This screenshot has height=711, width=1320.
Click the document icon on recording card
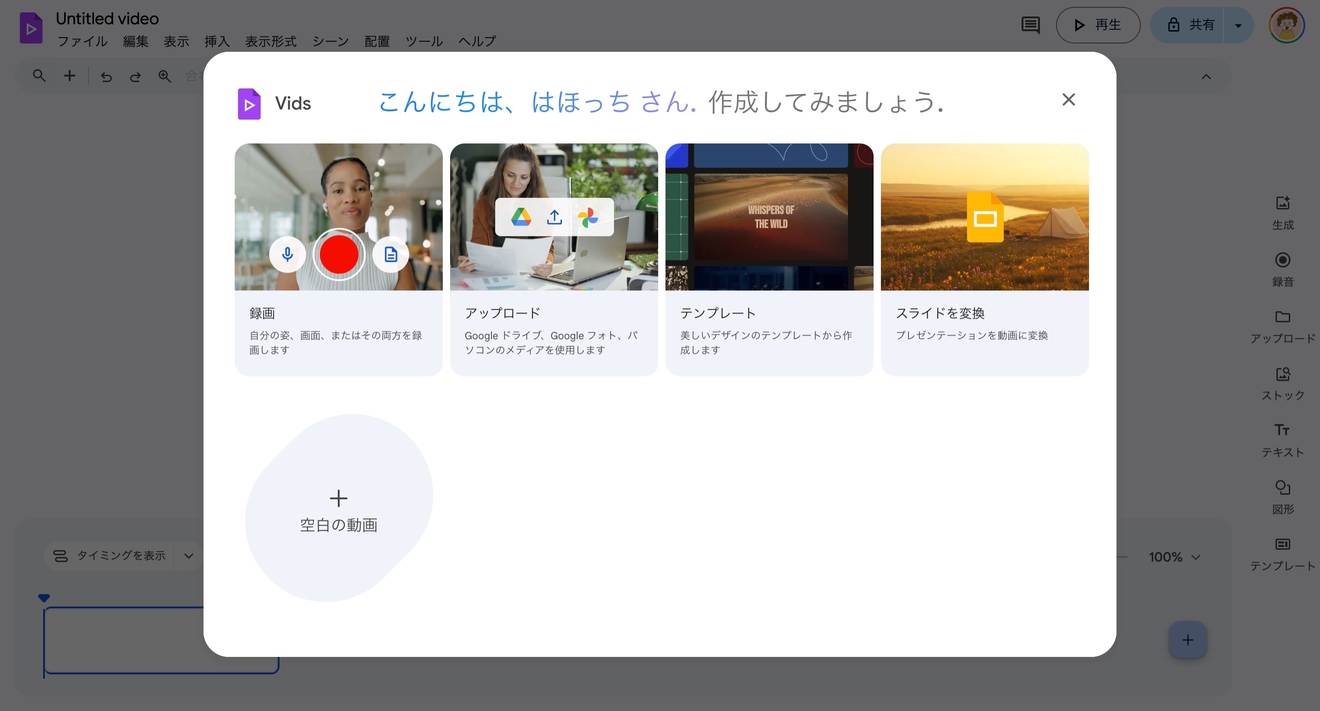pos(391,254)
